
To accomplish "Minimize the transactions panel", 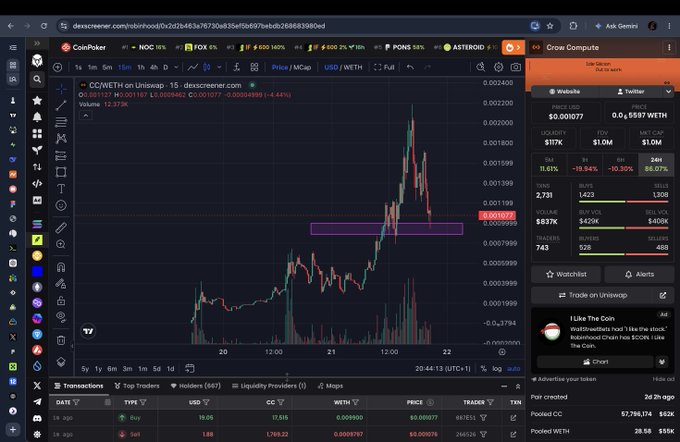I will point(504,386).
